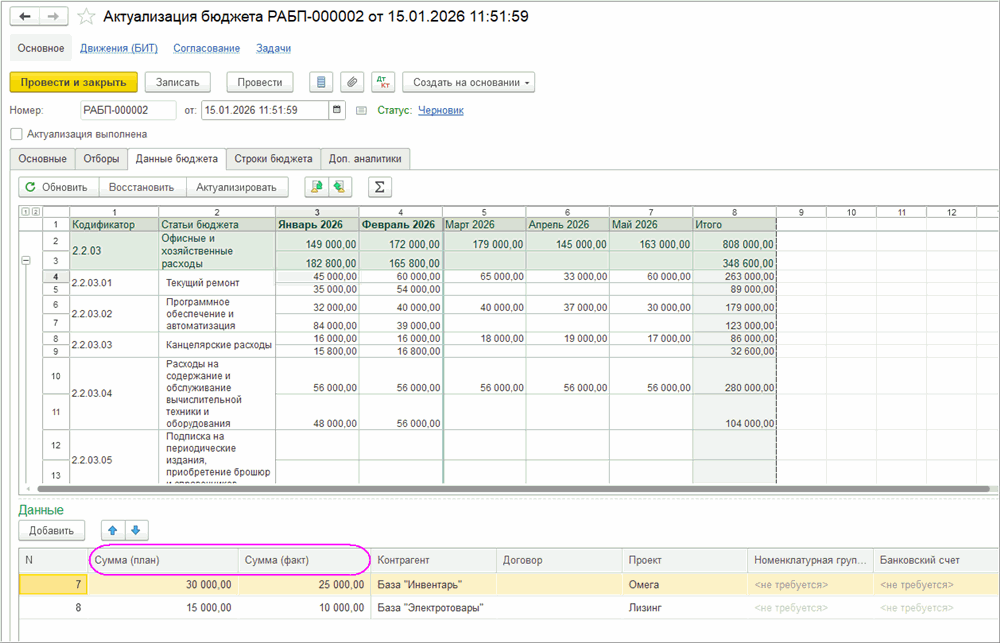Move the data row up
The image size is (1000, 643).
pos(113,530)
